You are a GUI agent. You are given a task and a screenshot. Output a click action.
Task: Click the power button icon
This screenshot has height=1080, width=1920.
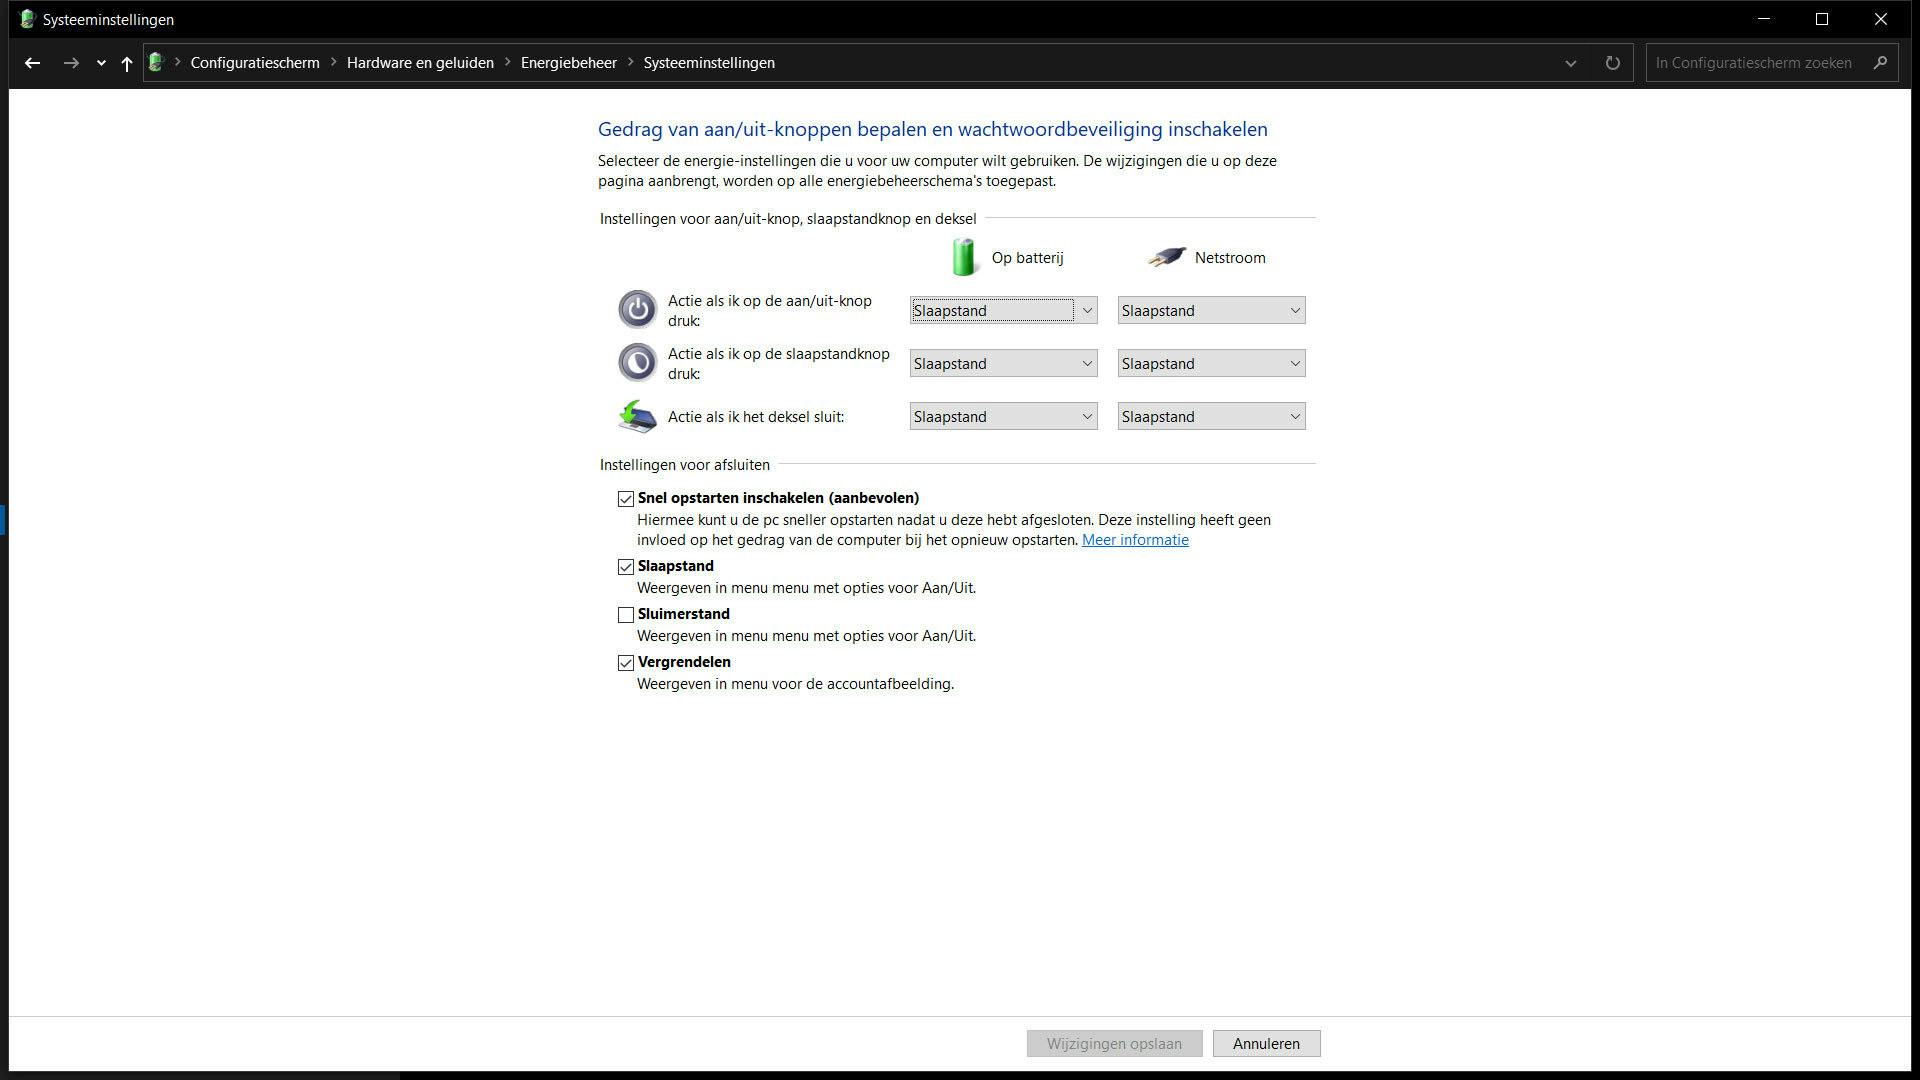pos(637,310)
